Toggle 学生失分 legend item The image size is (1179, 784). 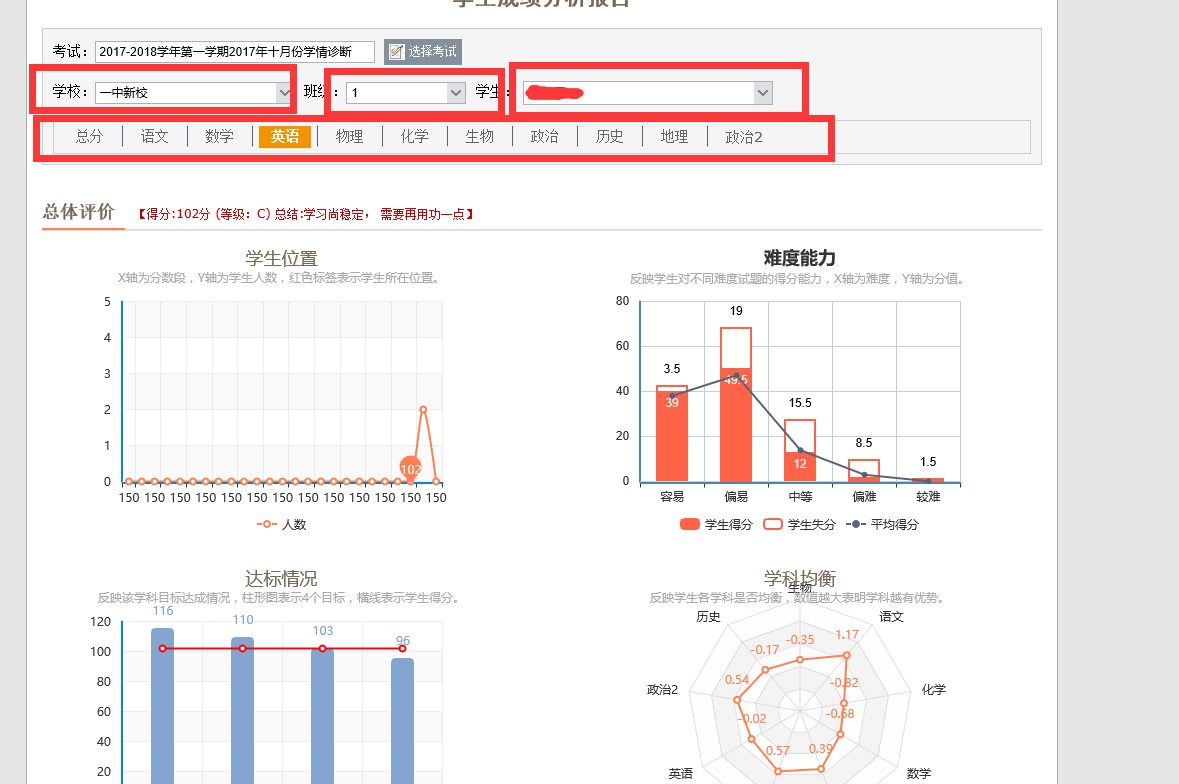(x=799, y=524)
